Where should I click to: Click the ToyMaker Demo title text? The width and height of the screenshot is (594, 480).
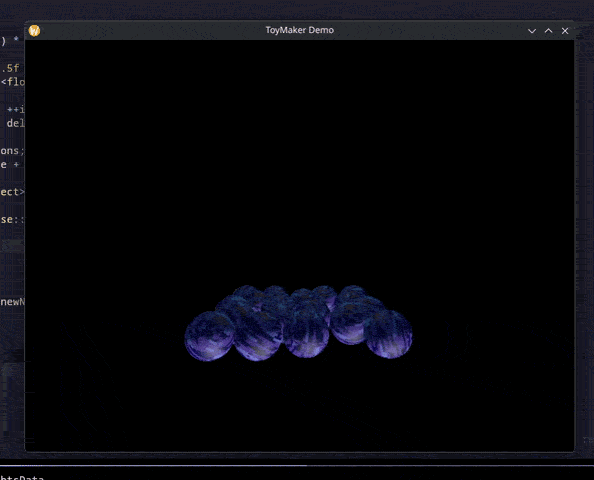tap(300, 30)
